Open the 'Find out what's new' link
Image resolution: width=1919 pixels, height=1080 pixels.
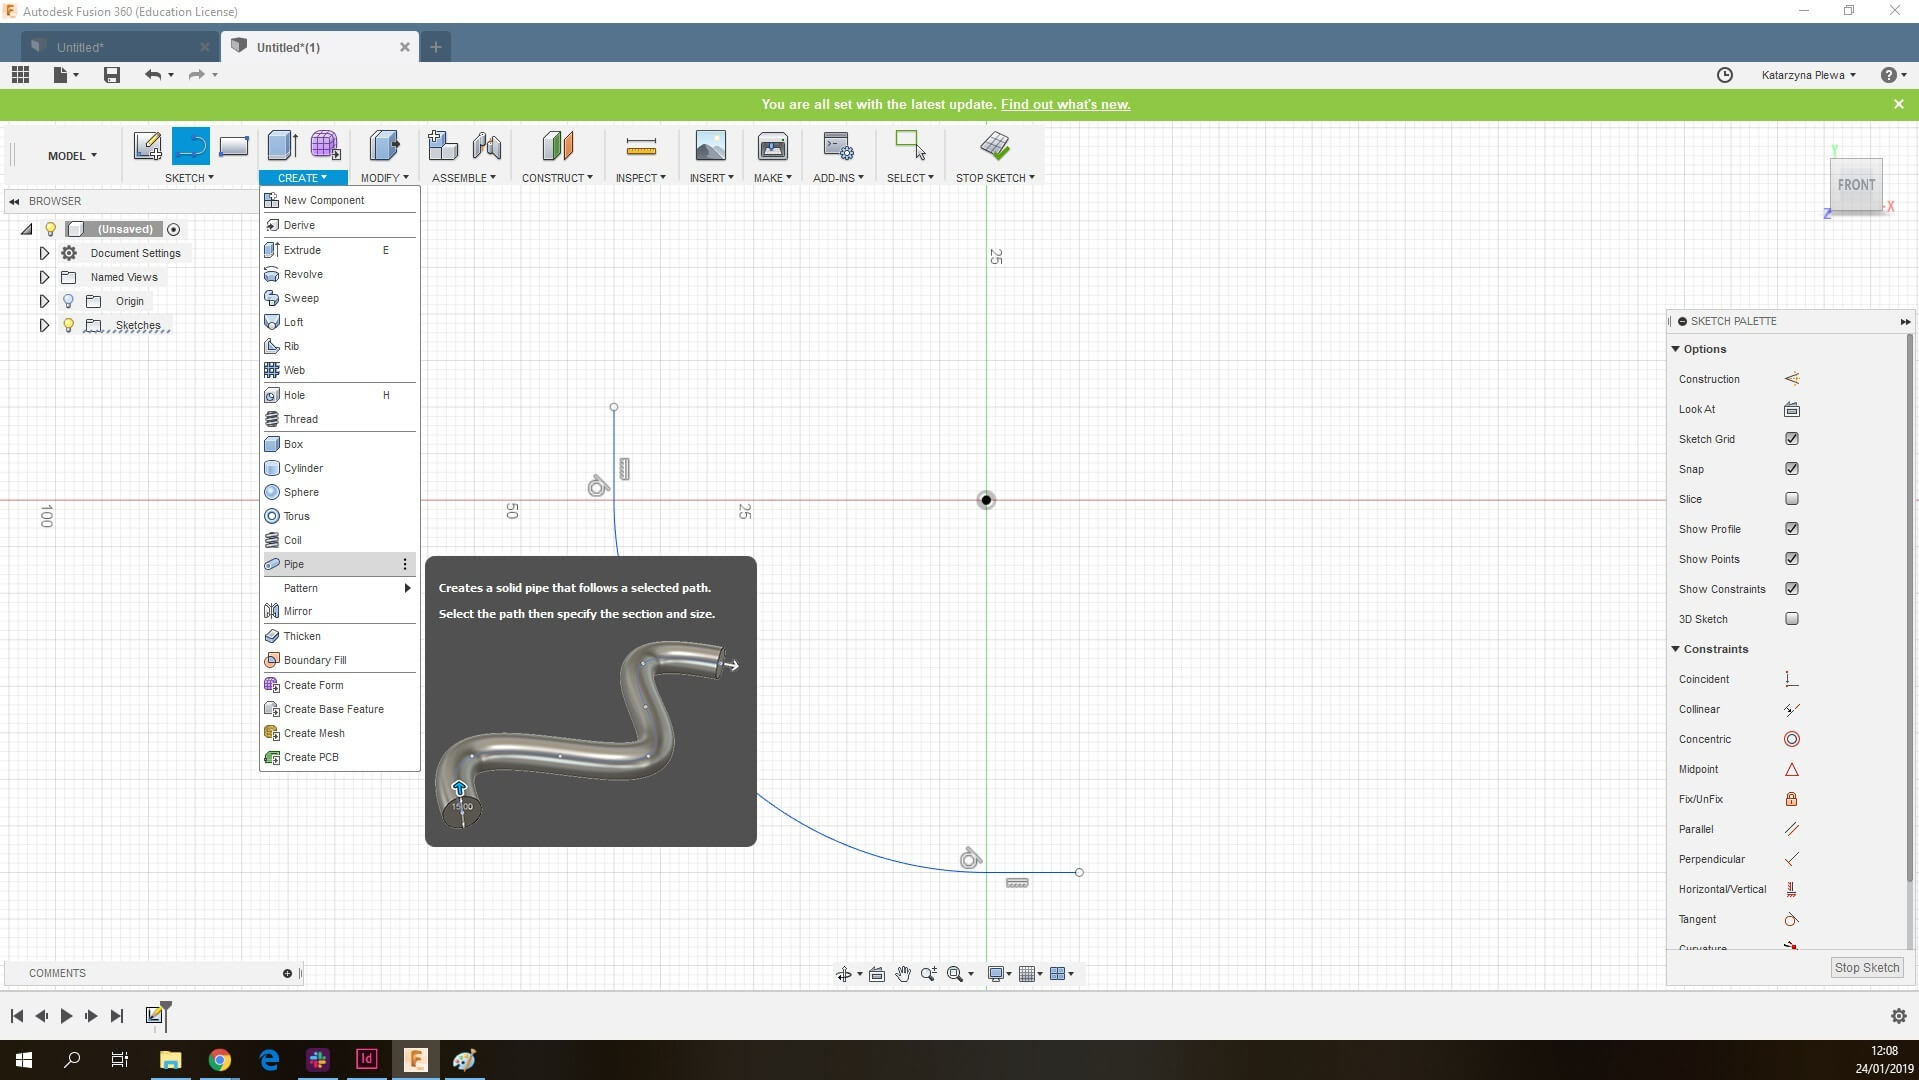(x=1065, y=104)
